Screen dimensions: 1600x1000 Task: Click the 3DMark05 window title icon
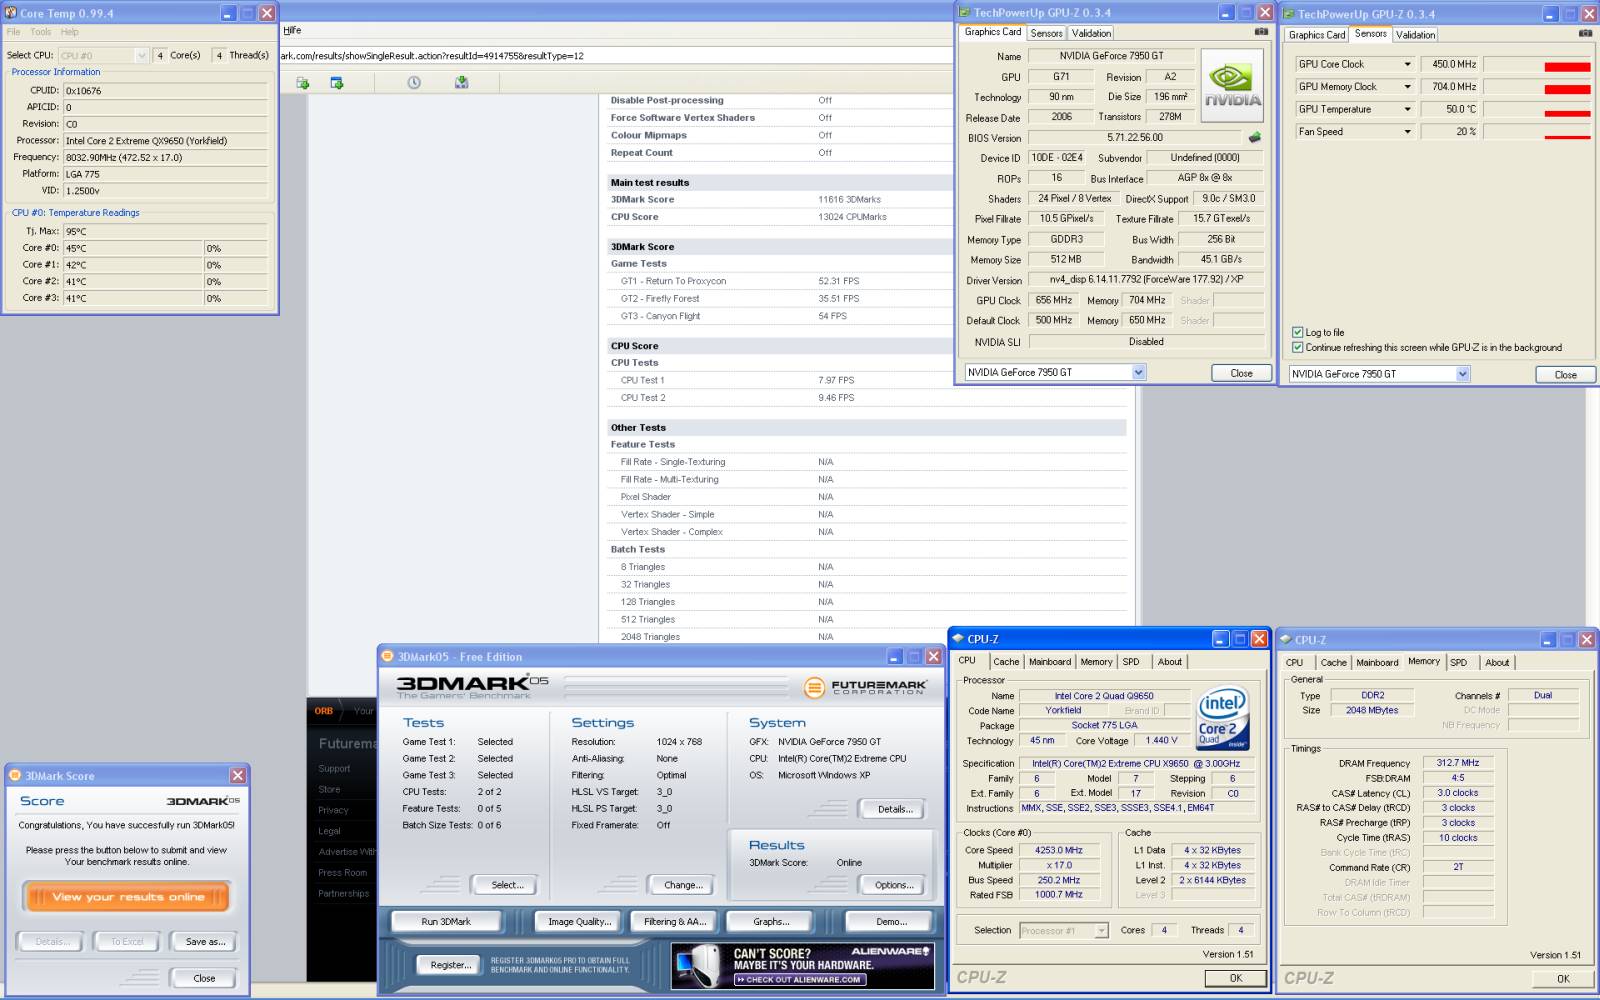click(388, 656)
